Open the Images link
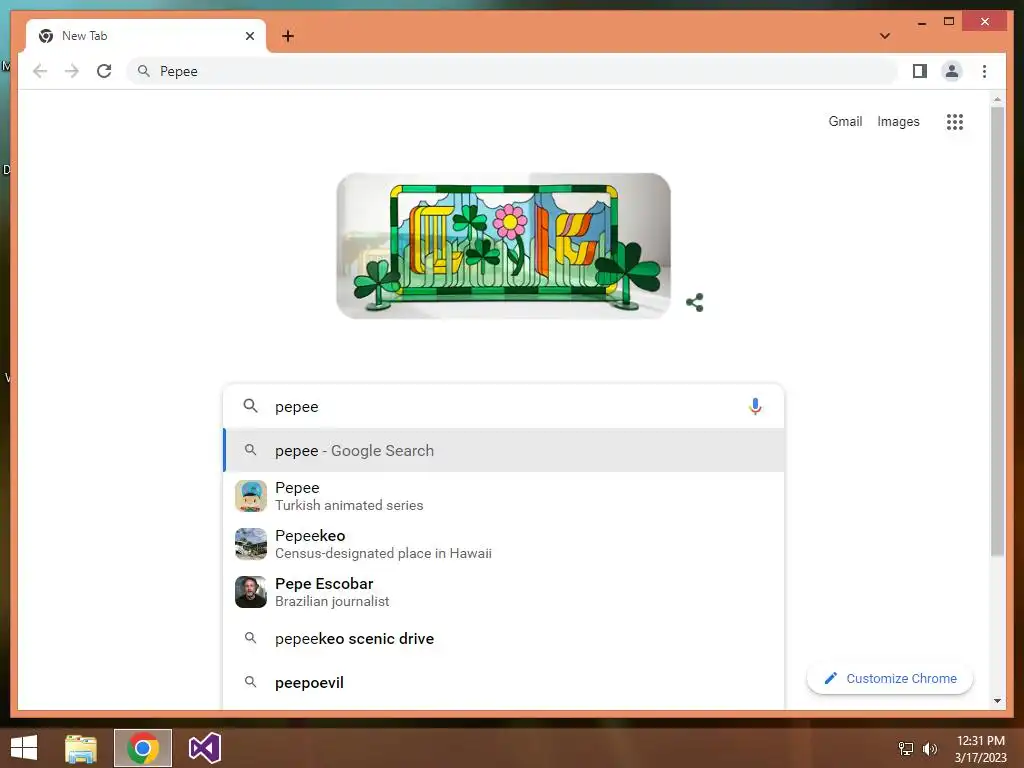 [898, 121]
